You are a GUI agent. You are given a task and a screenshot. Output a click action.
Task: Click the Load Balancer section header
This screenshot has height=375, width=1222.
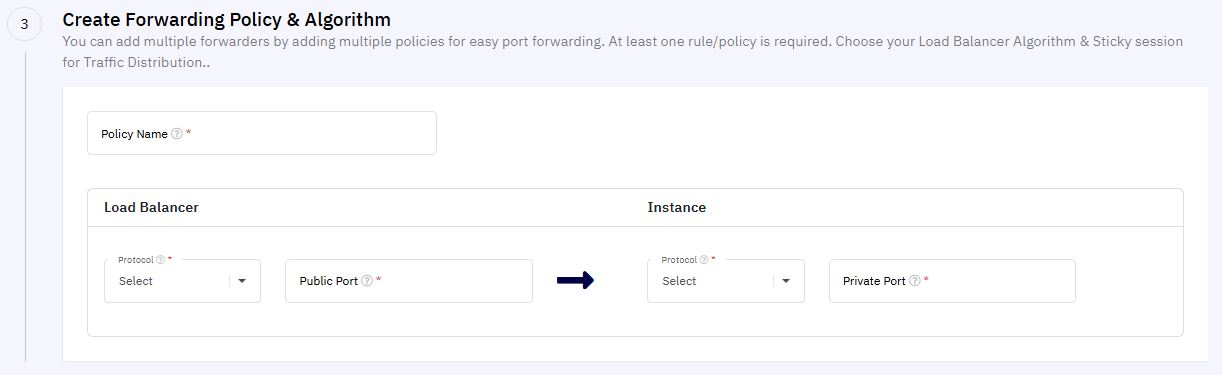click(151, 207)
